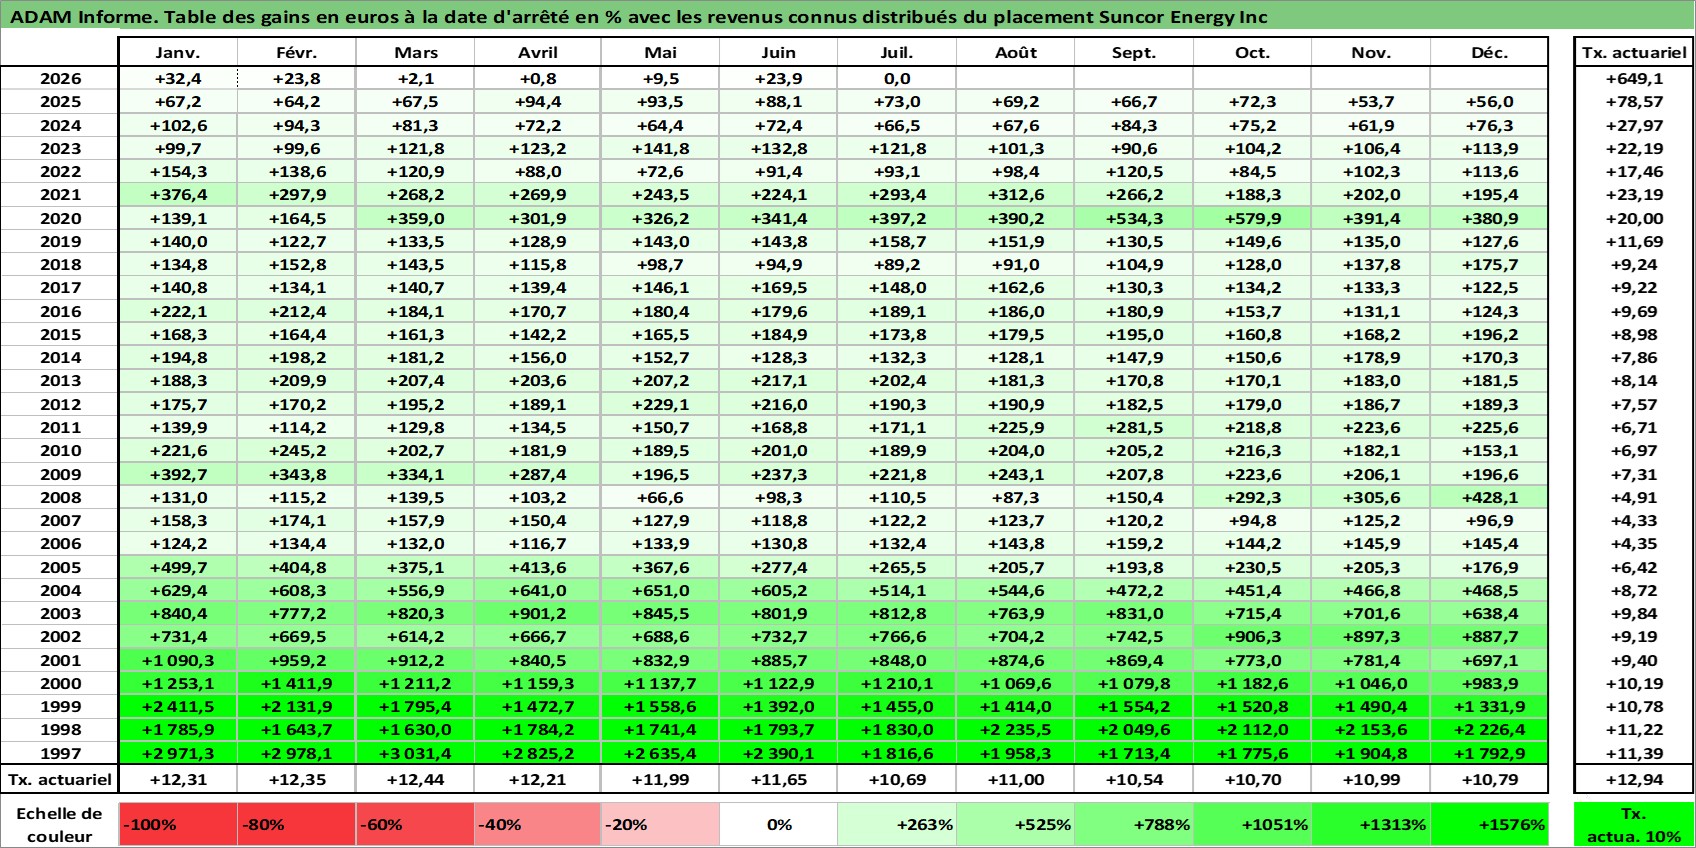1696x848 pixels.
Task: Select the 2011 September value +281,5
Action: [x=1134, y=428]
